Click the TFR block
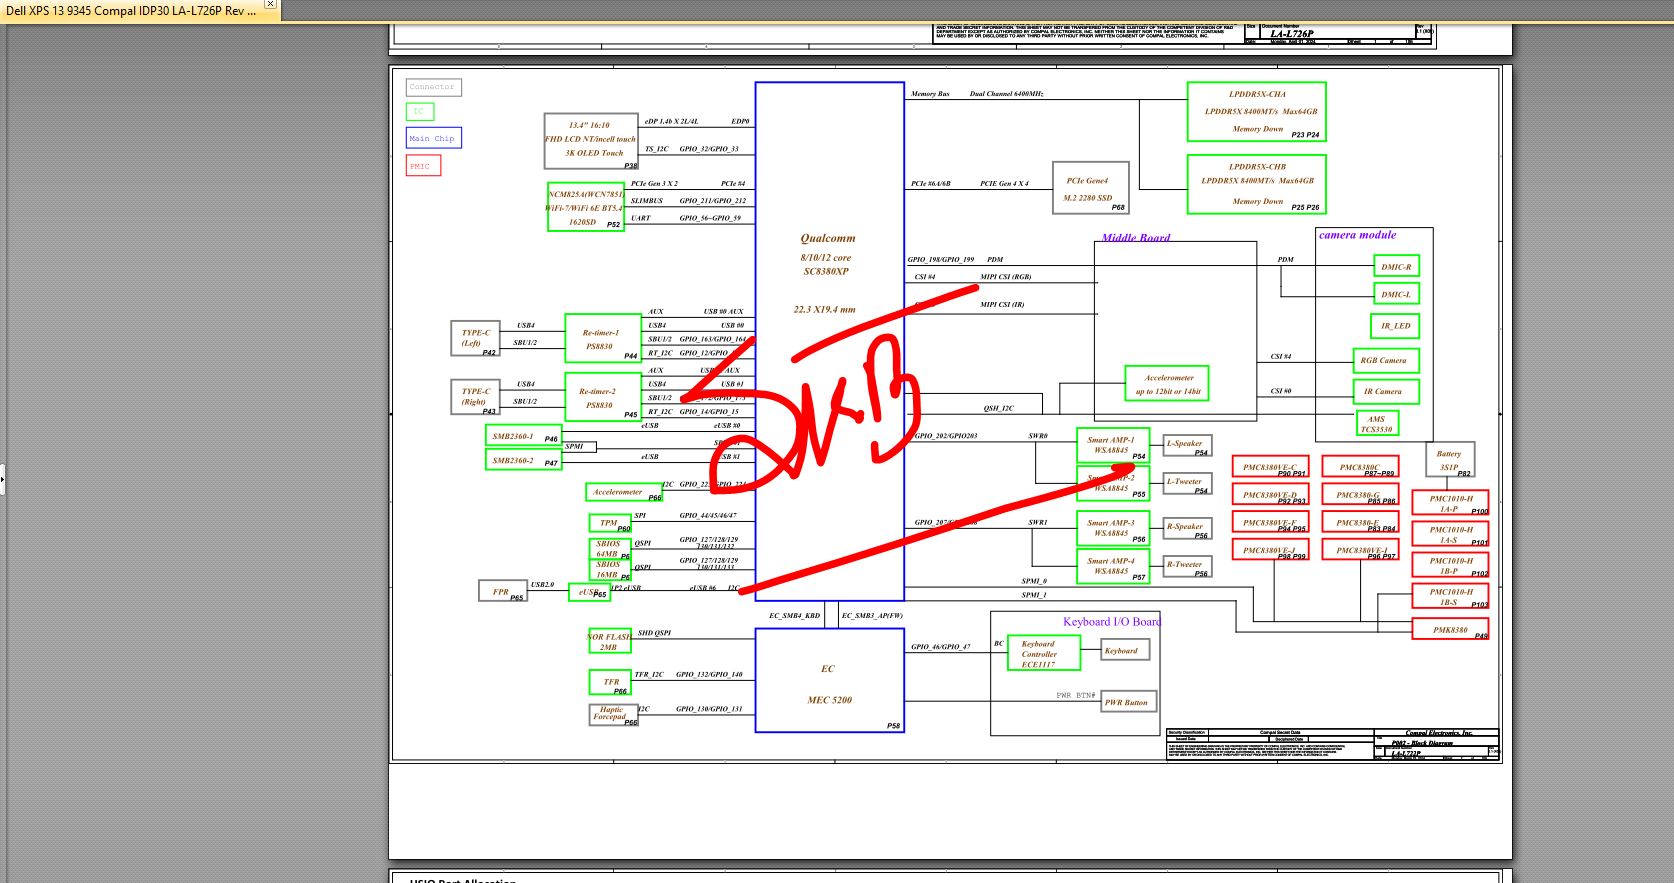Screen dimensions: 1674x883 (x=610, y=683)
